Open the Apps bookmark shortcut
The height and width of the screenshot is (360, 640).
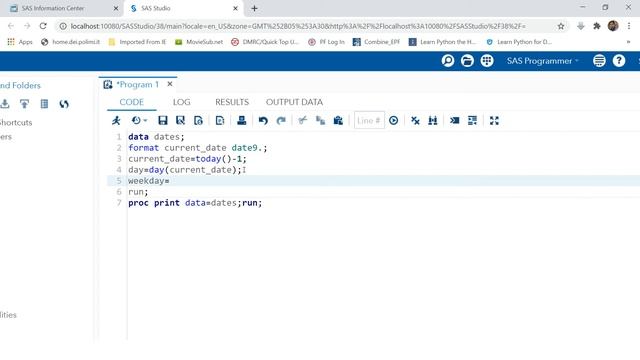click(x=20, y=42)
